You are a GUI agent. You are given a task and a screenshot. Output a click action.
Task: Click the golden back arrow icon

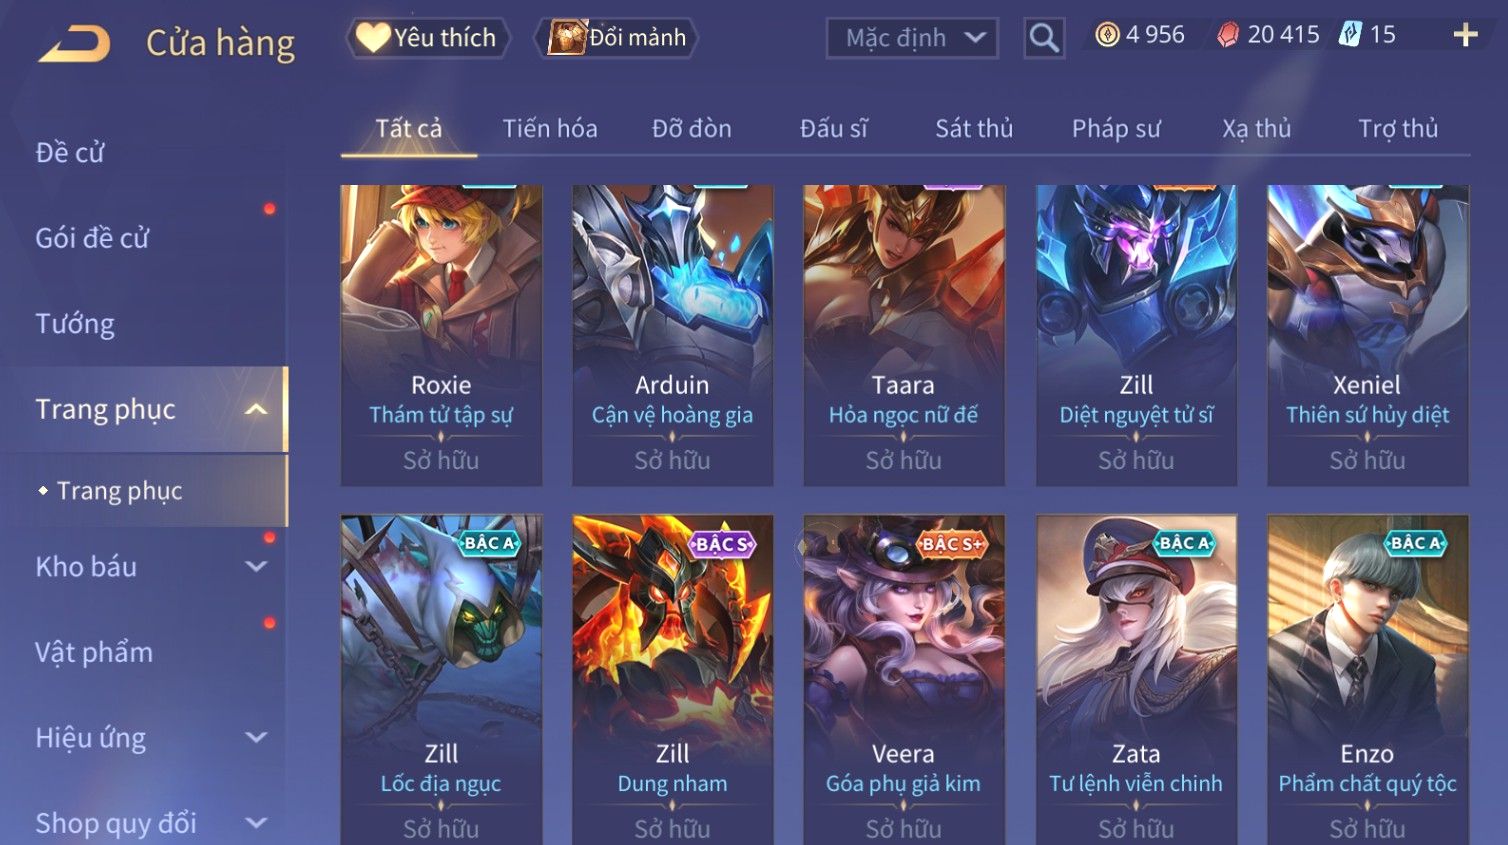[x=75, y=43]
